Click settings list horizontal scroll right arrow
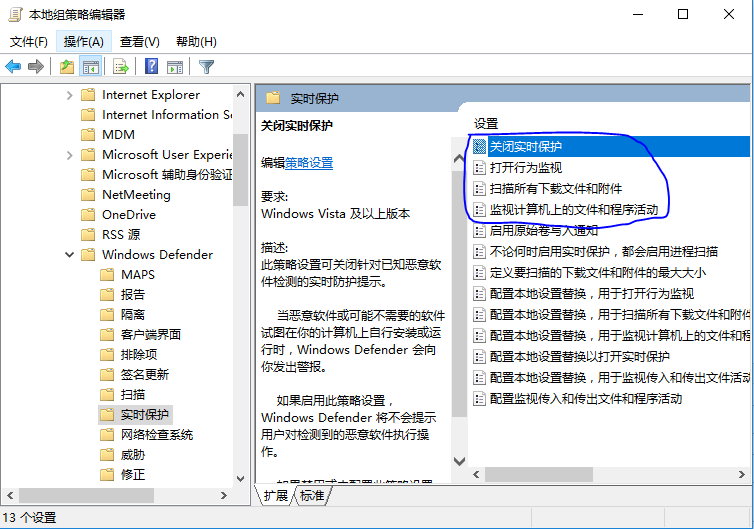The height and width of the screenshot is (529, 754). tap(741, 474)
